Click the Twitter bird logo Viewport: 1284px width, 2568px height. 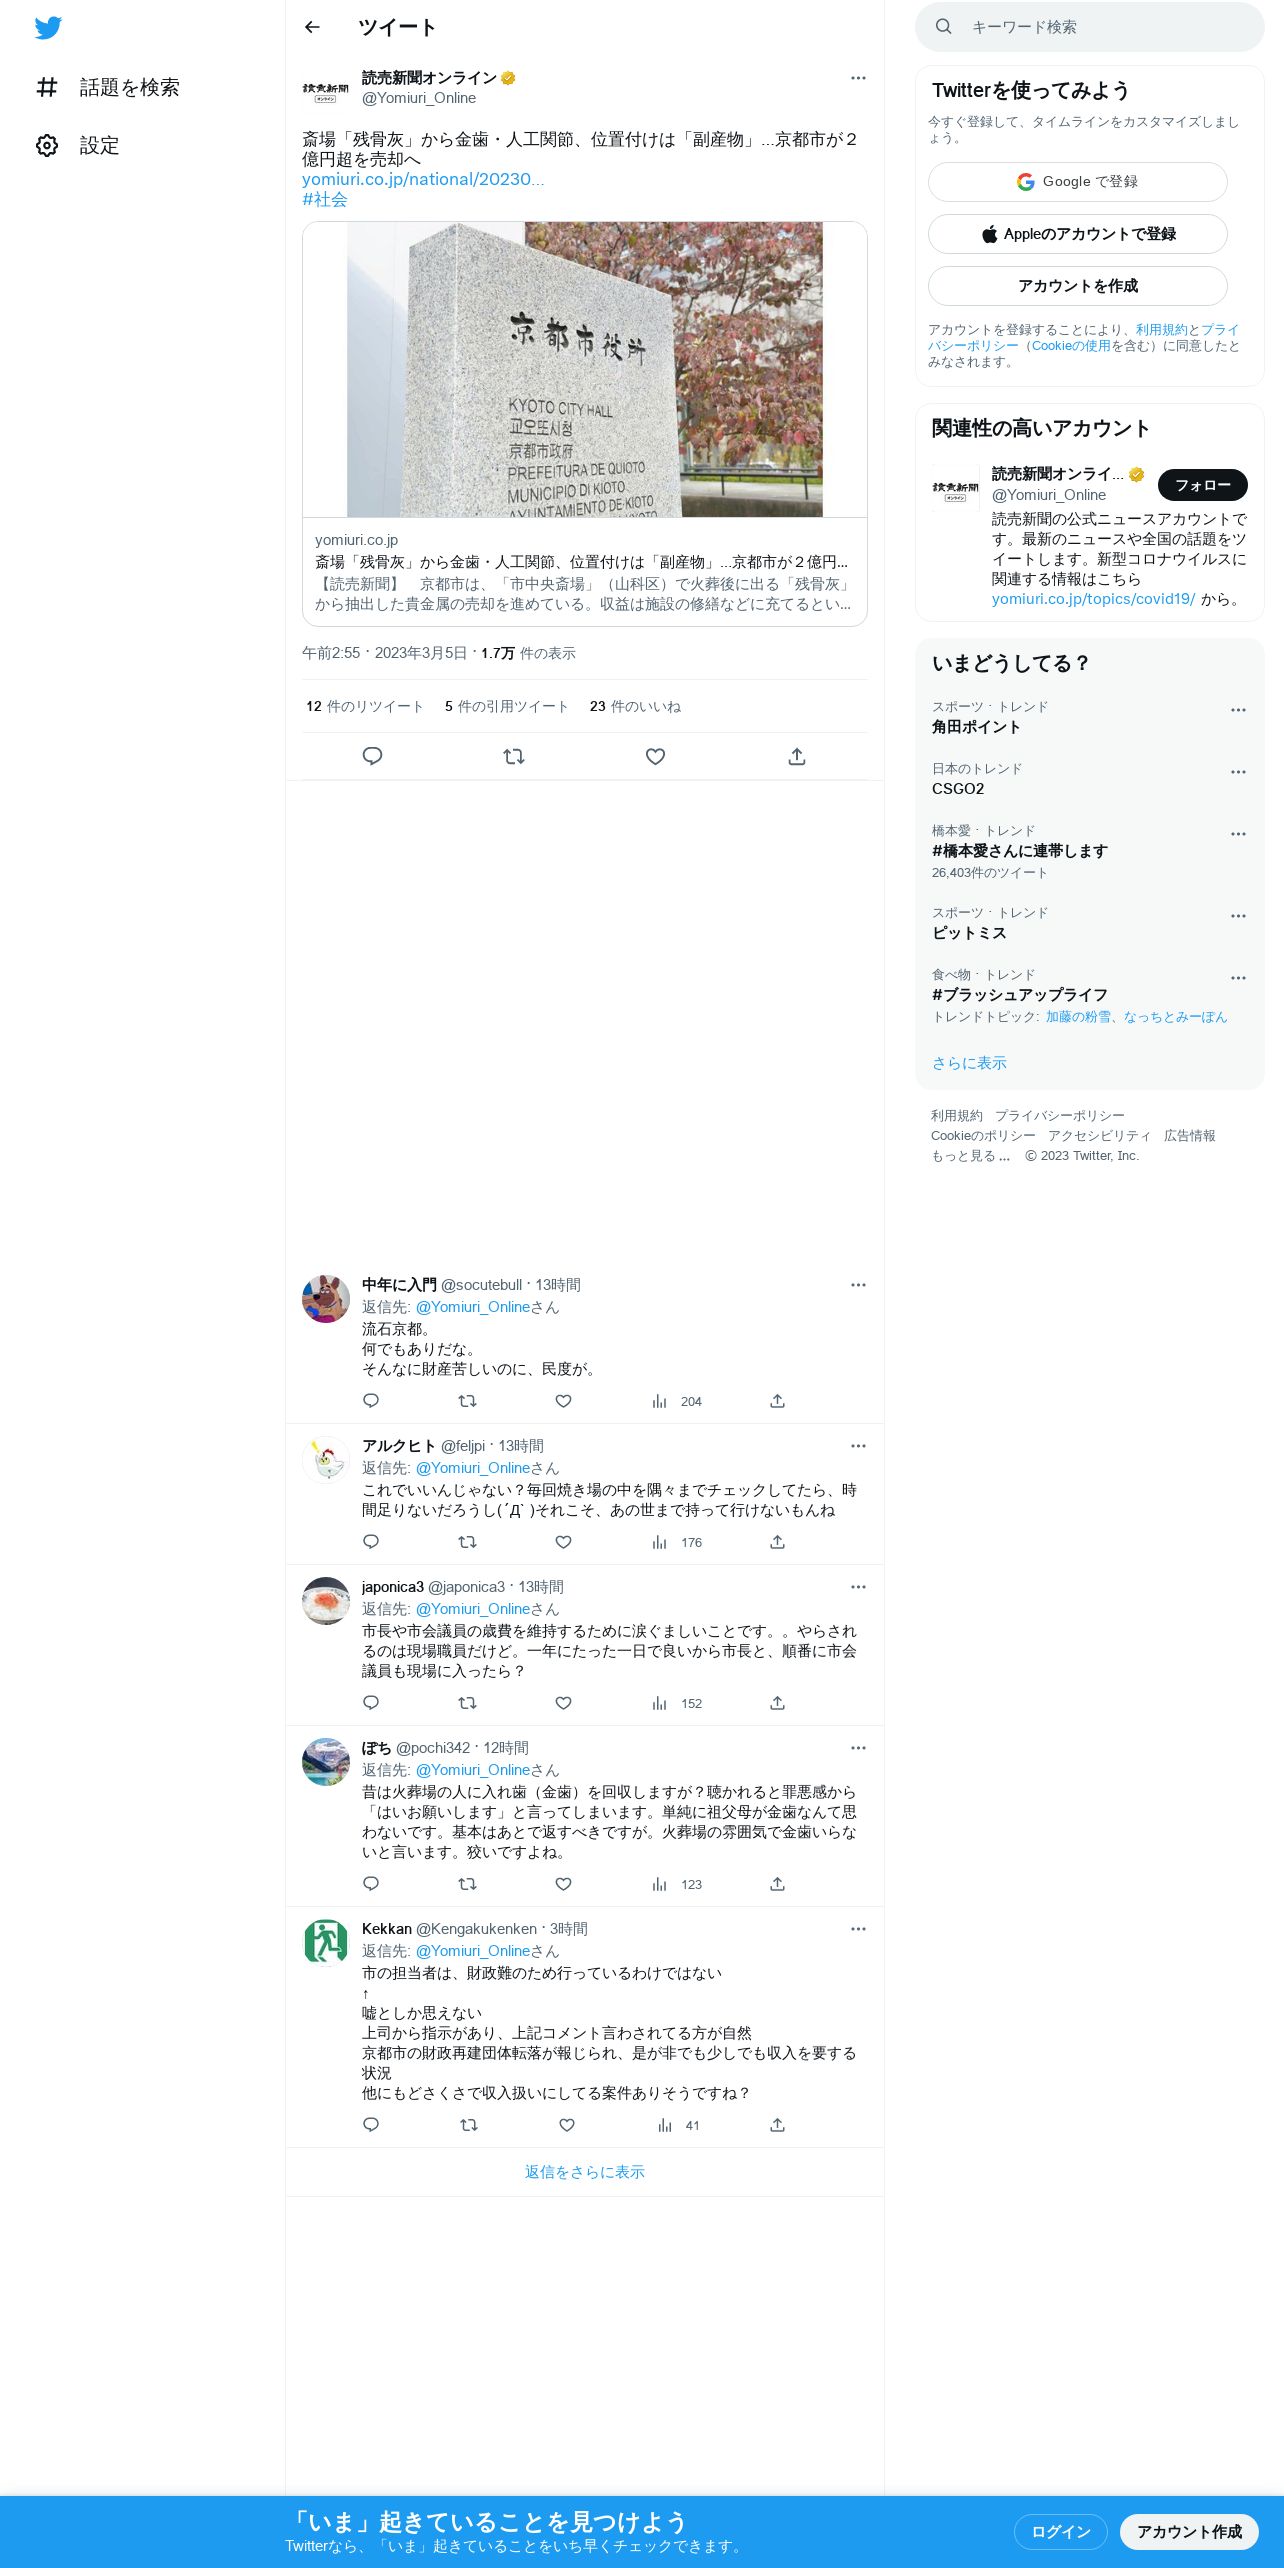tap(48, 28)
